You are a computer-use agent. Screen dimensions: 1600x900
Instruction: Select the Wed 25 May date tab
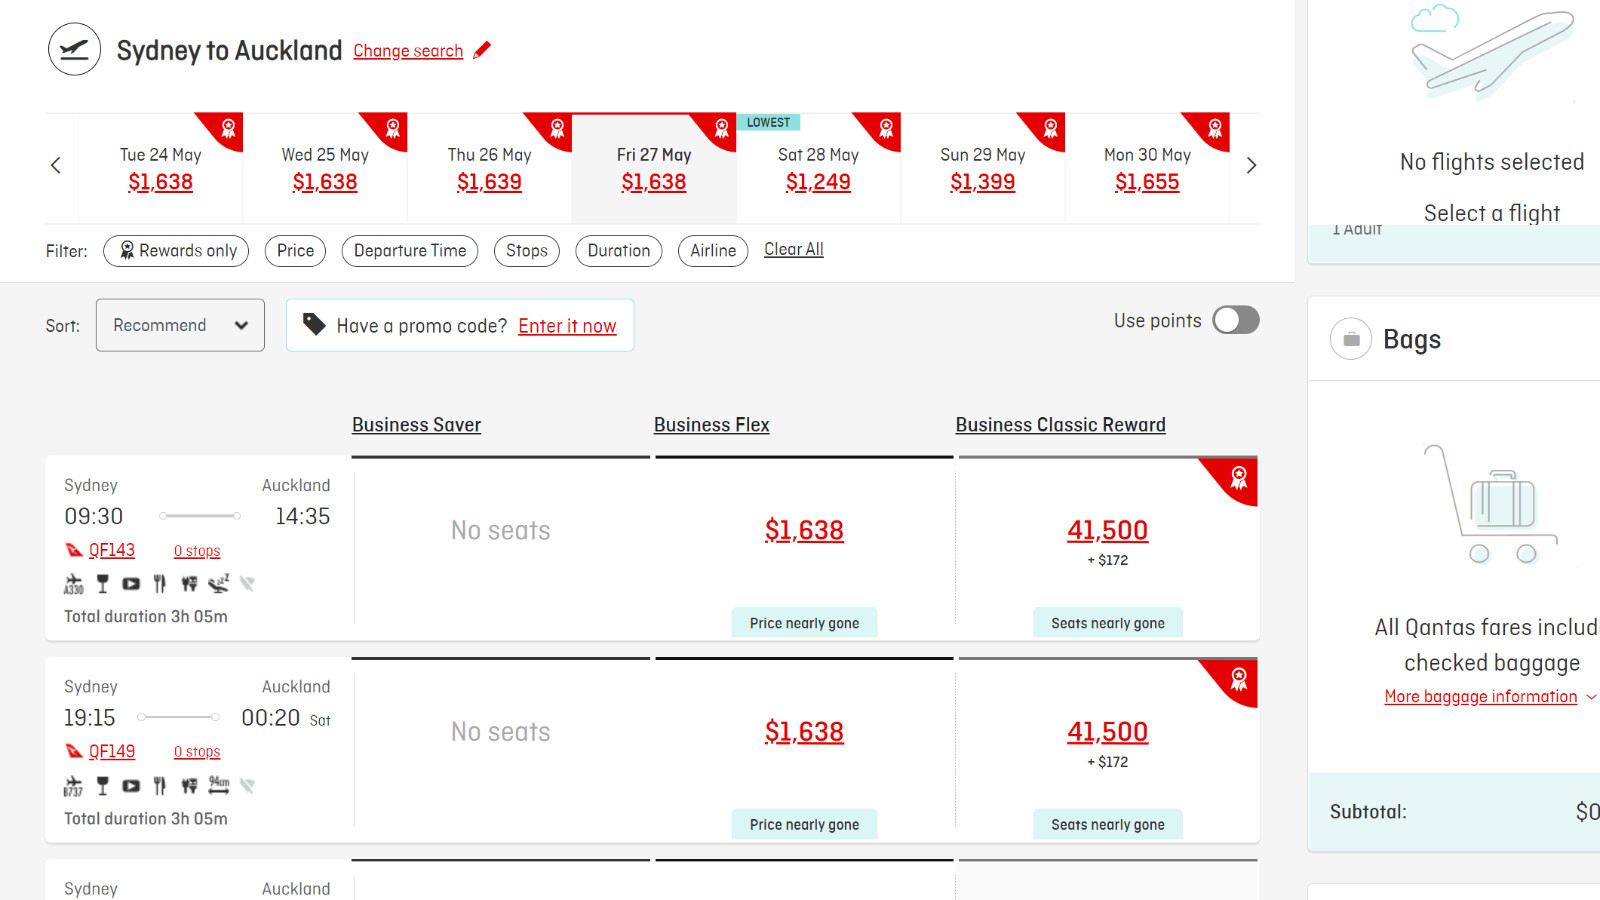[x=325, y=168]
